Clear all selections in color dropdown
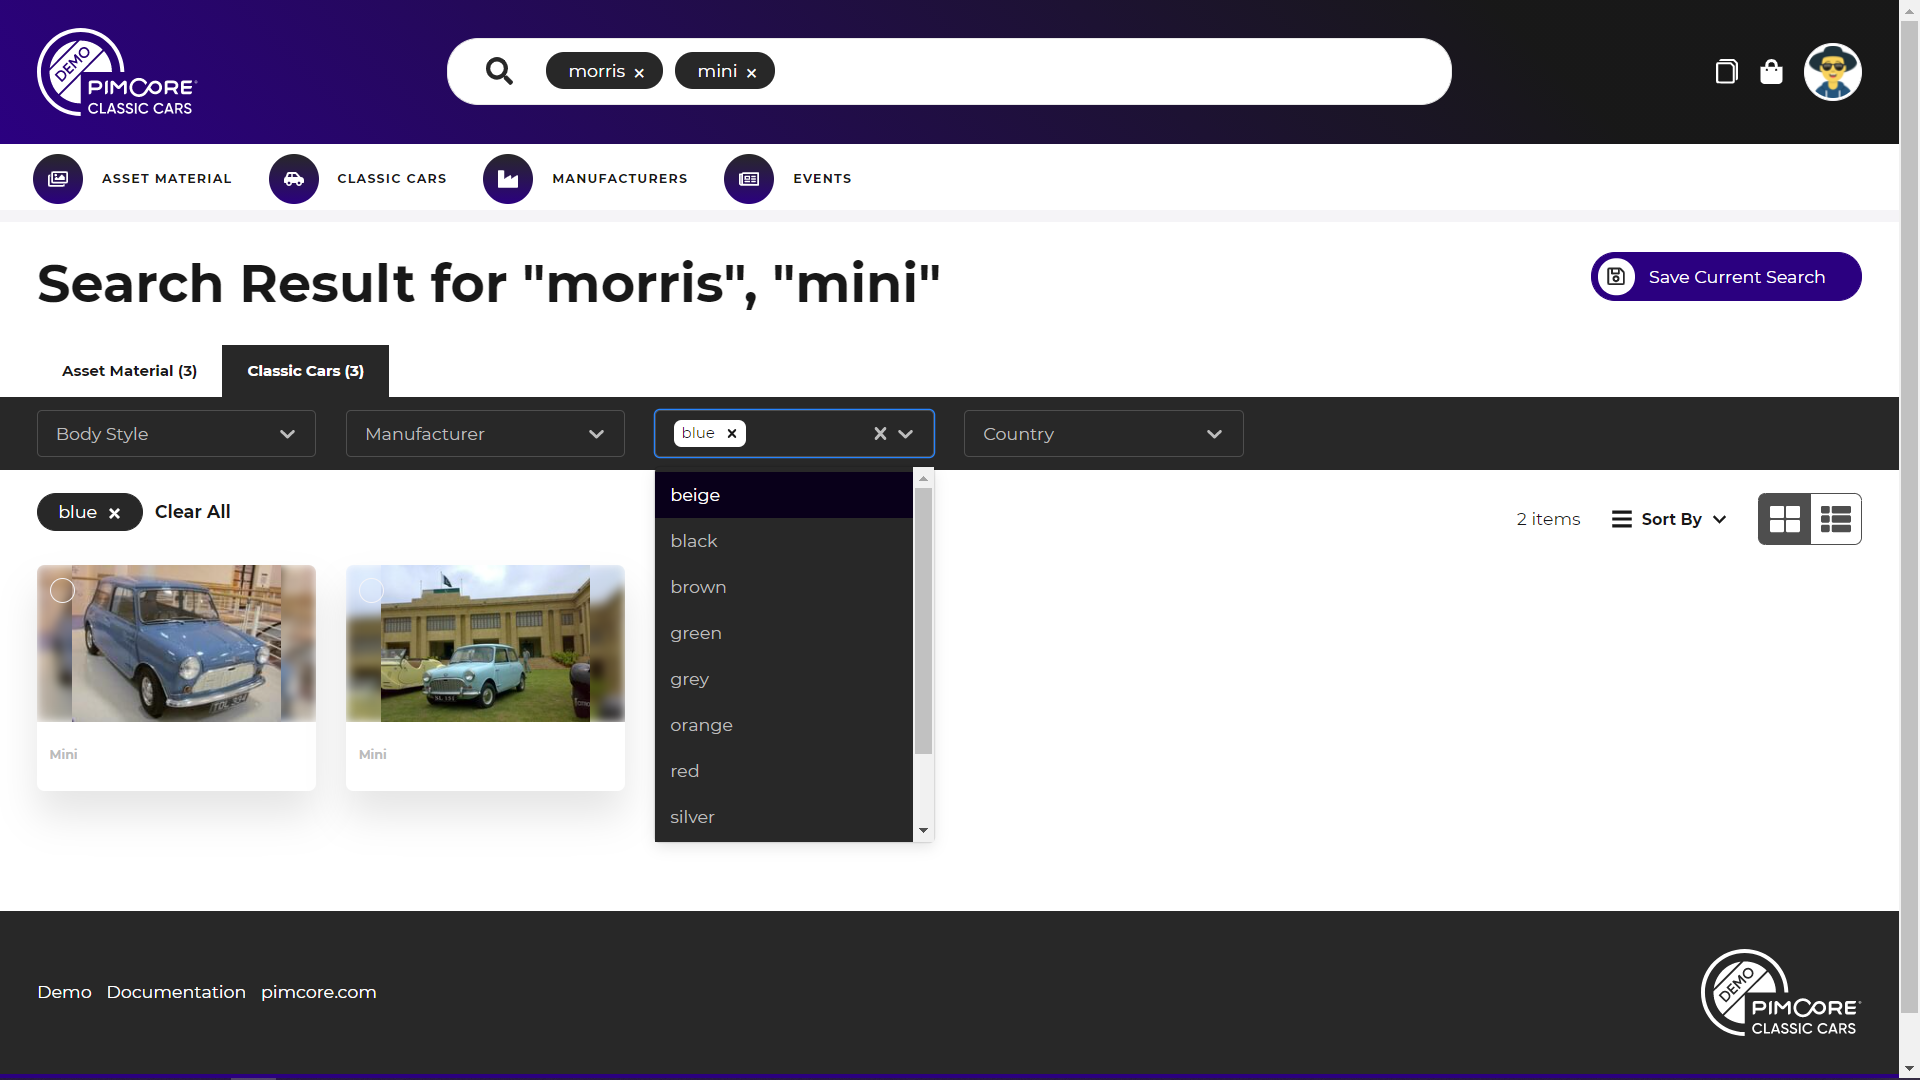Screen dimensions: 1920x1080 (x=880, y=433)
